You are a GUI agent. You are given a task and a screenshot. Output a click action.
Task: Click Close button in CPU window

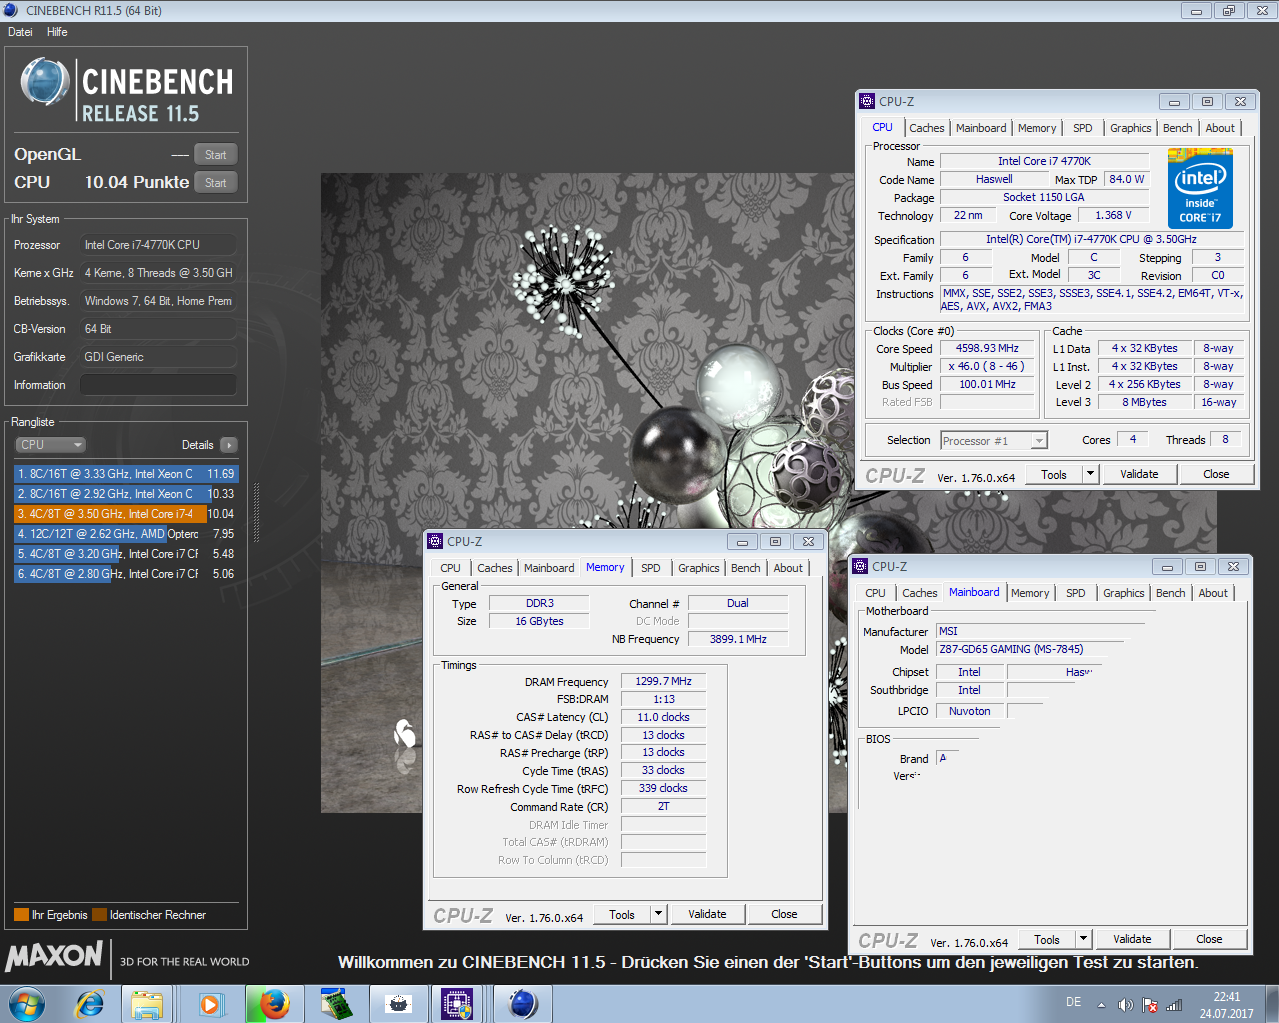(1216, 474)
